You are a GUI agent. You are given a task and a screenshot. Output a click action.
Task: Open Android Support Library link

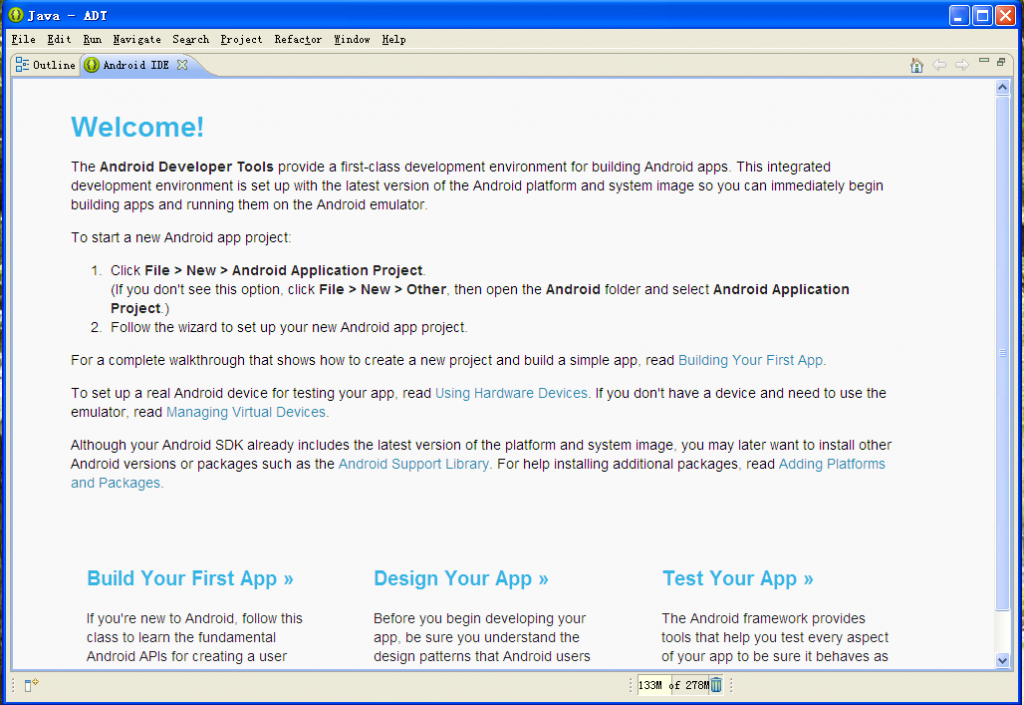click(413, 464)
